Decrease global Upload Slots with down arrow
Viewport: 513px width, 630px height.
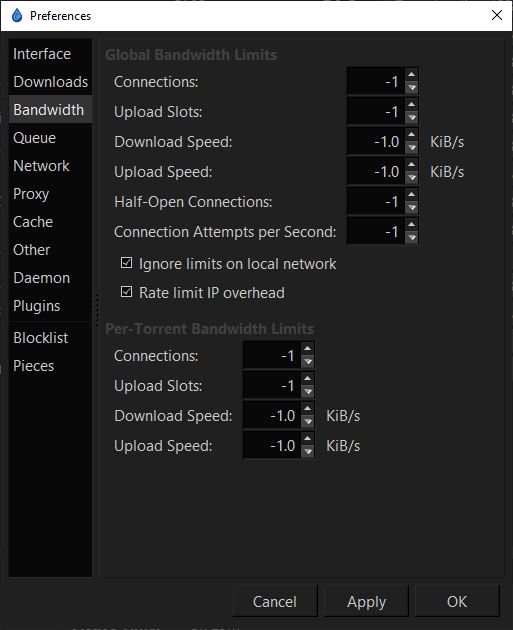point(411,118)
